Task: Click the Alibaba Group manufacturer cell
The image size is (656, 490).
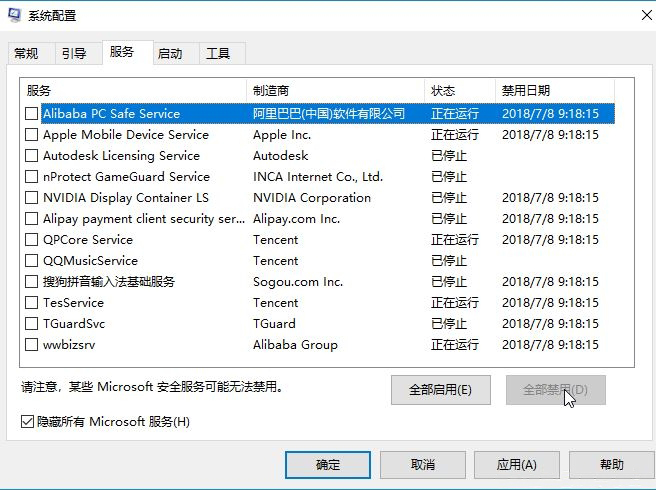Action: [295, 345]
